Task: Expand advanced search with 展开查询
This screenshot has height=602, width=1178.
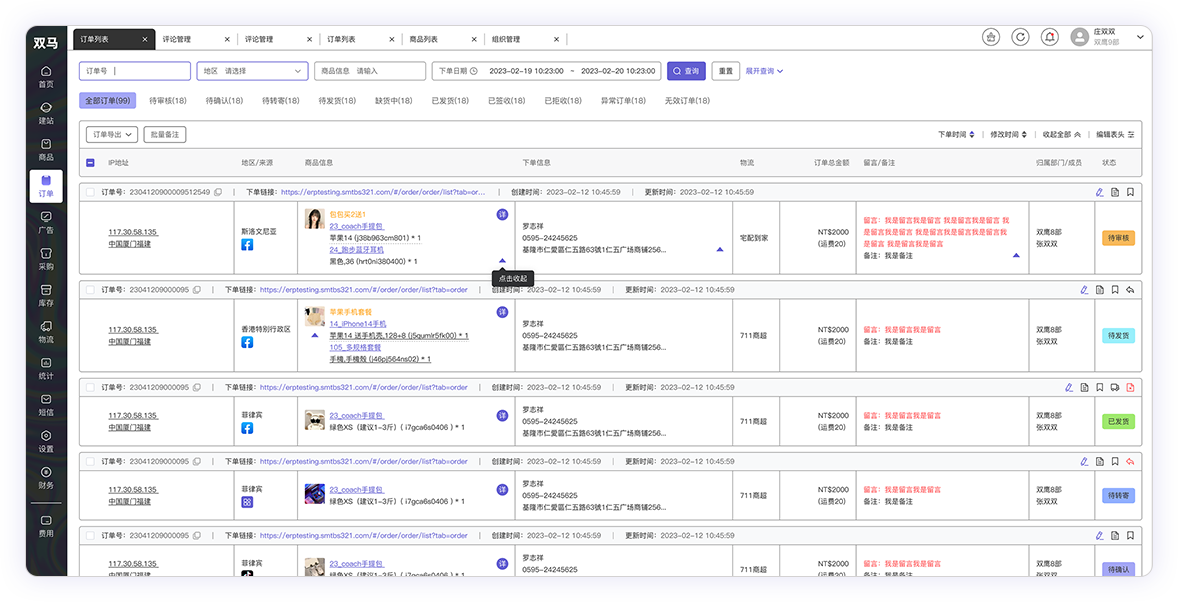Action: (764, 71)
